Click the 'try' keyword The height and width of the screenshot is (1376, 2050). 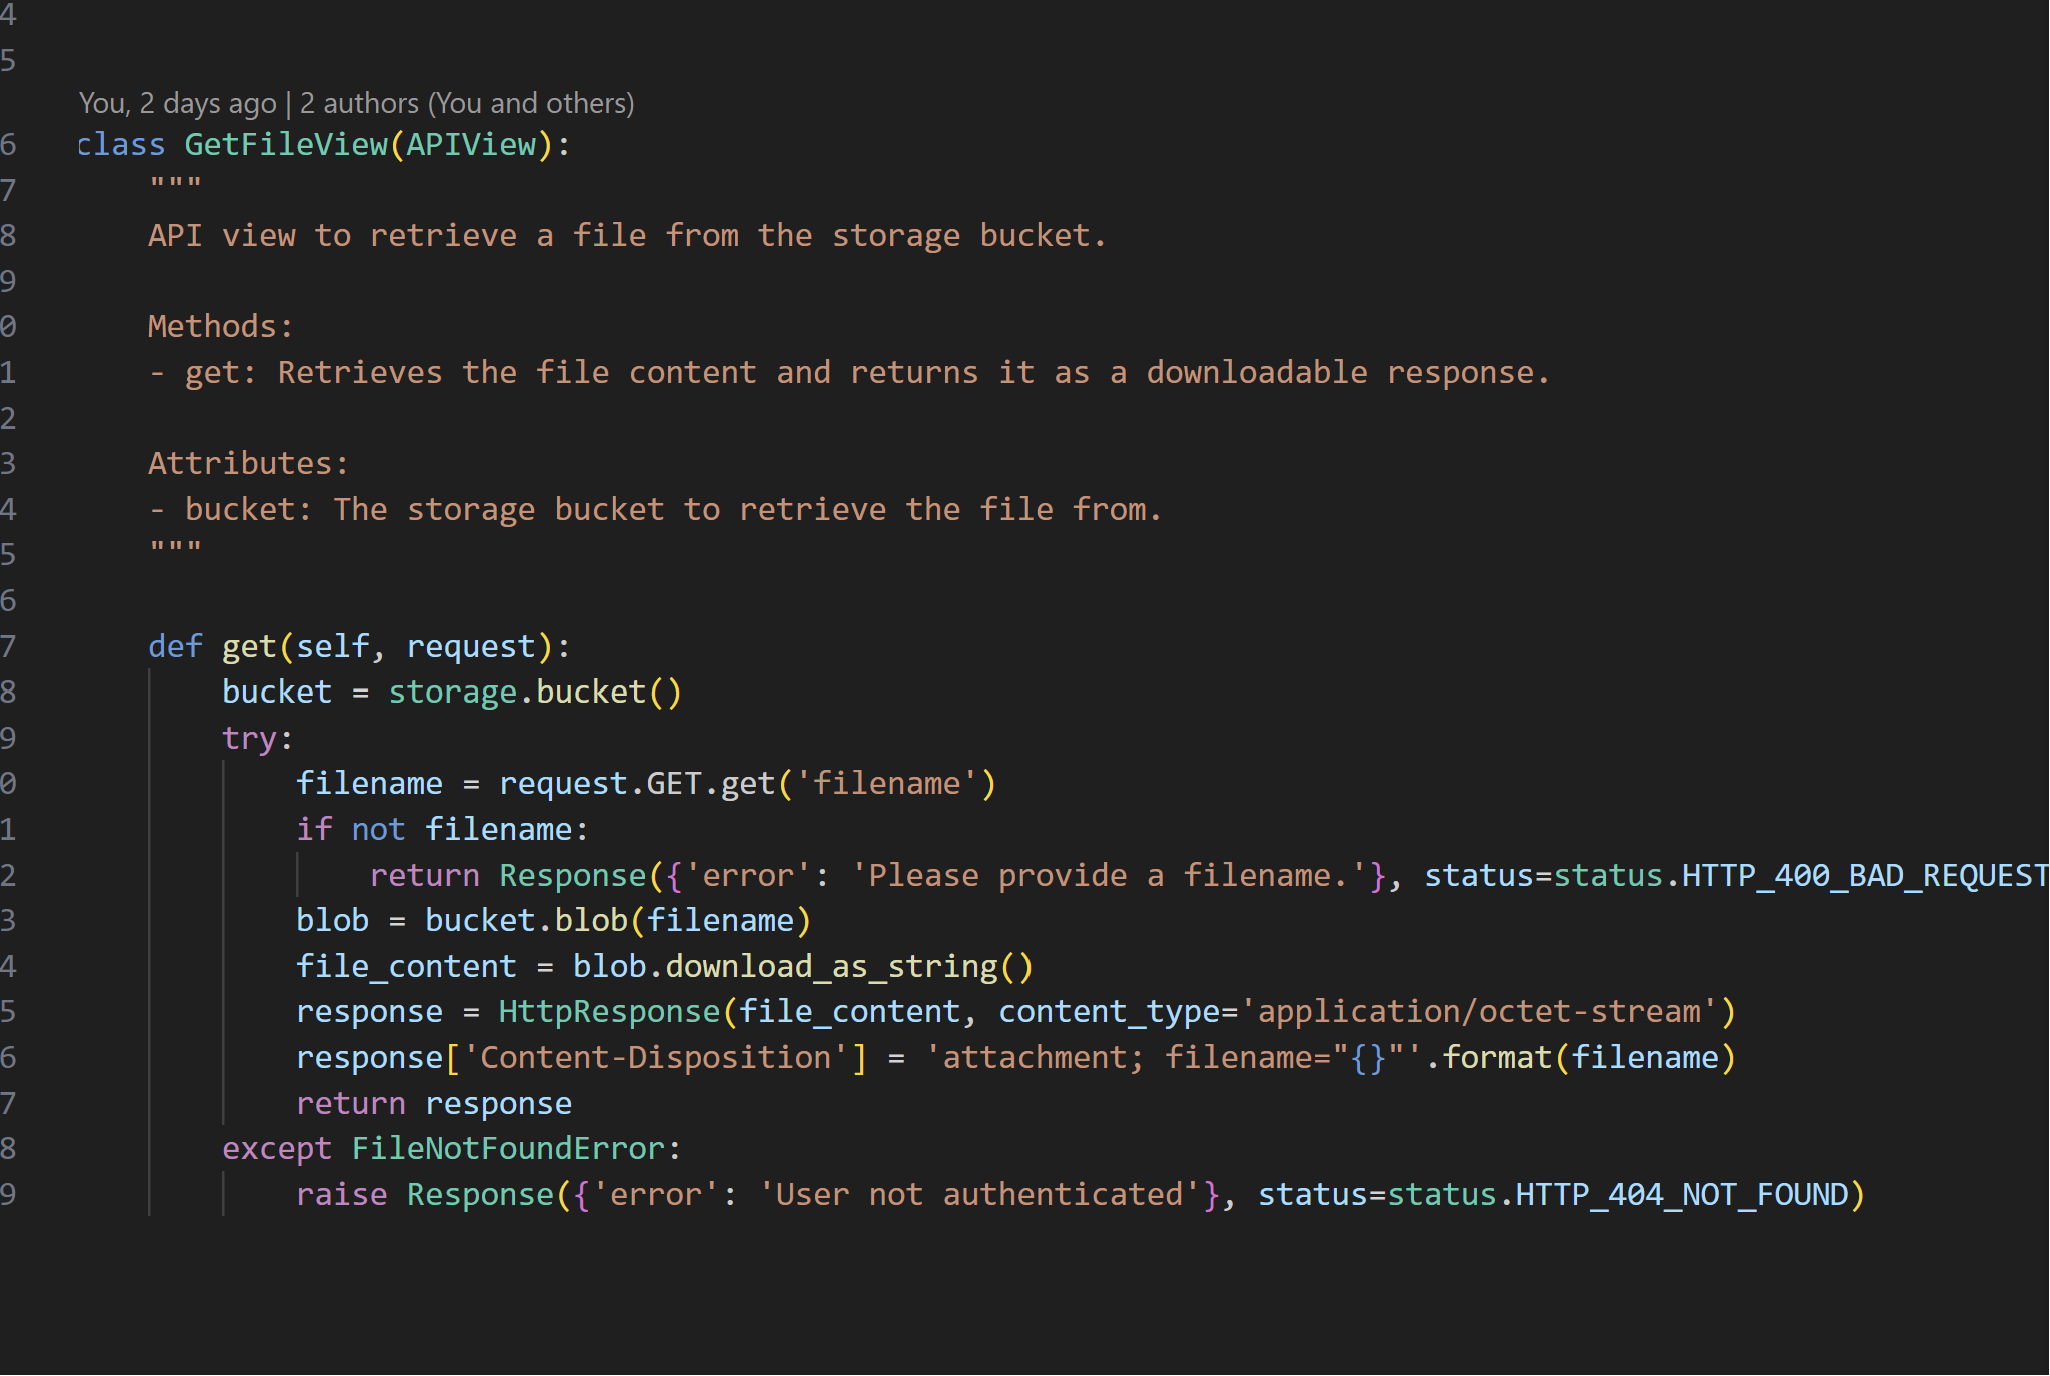pyautogui.click(x=249, y=738)
